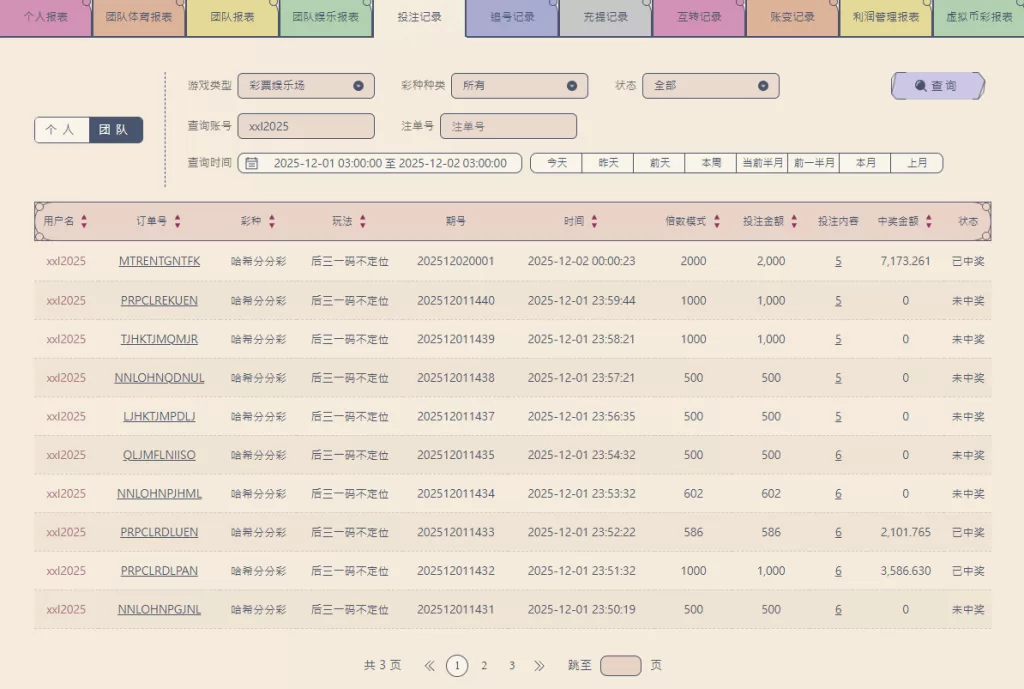1024x689 pixels.
Task: Switch to 个人 (personal) view toggle
Action: [61, 130]
